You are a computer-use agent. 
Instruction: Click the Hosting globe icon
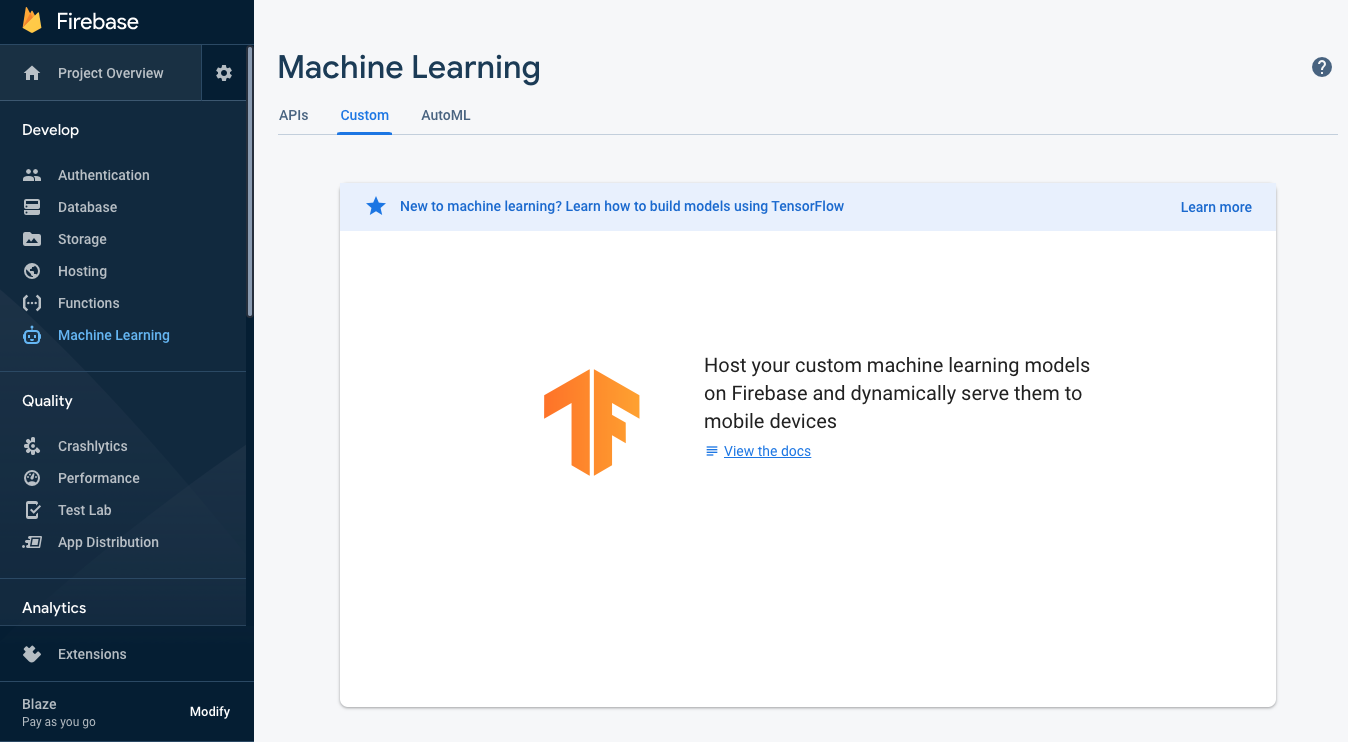click(32, 271)
